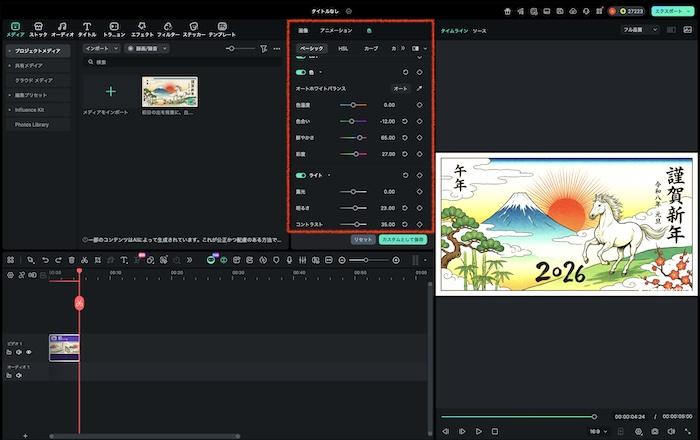Select the ベーシック (Basic) color tab
Screen dimensions: 700x440
click(312, 48)
